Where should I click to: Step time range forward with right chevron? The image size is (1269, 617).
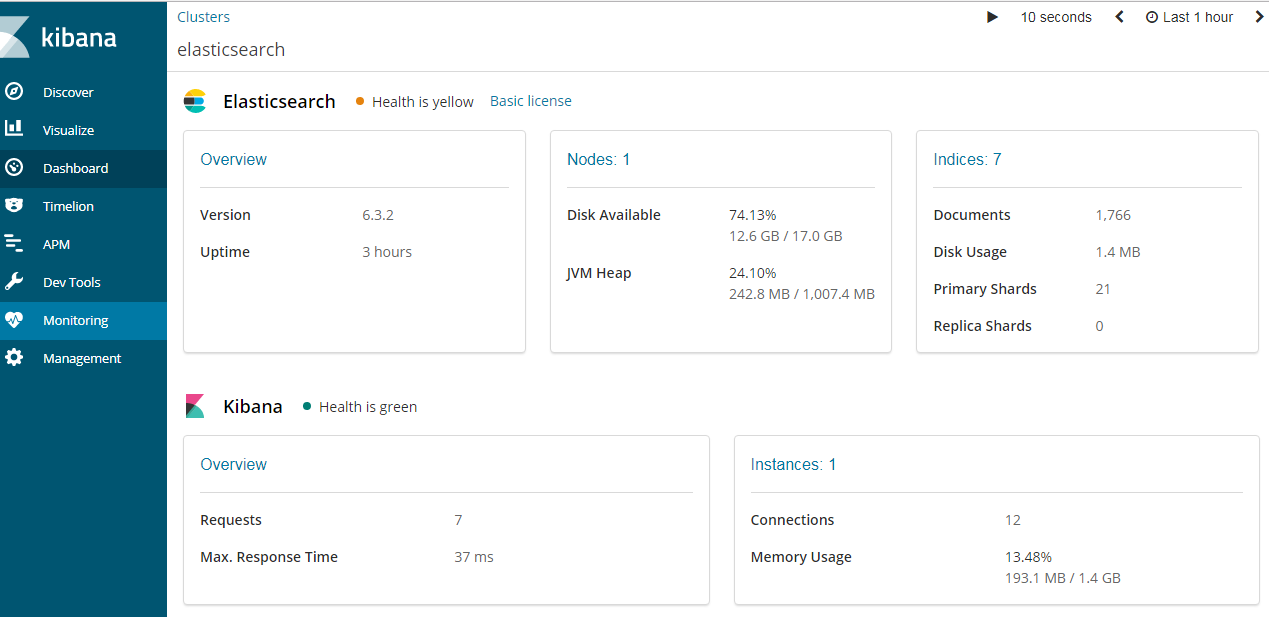[1258, 17]
